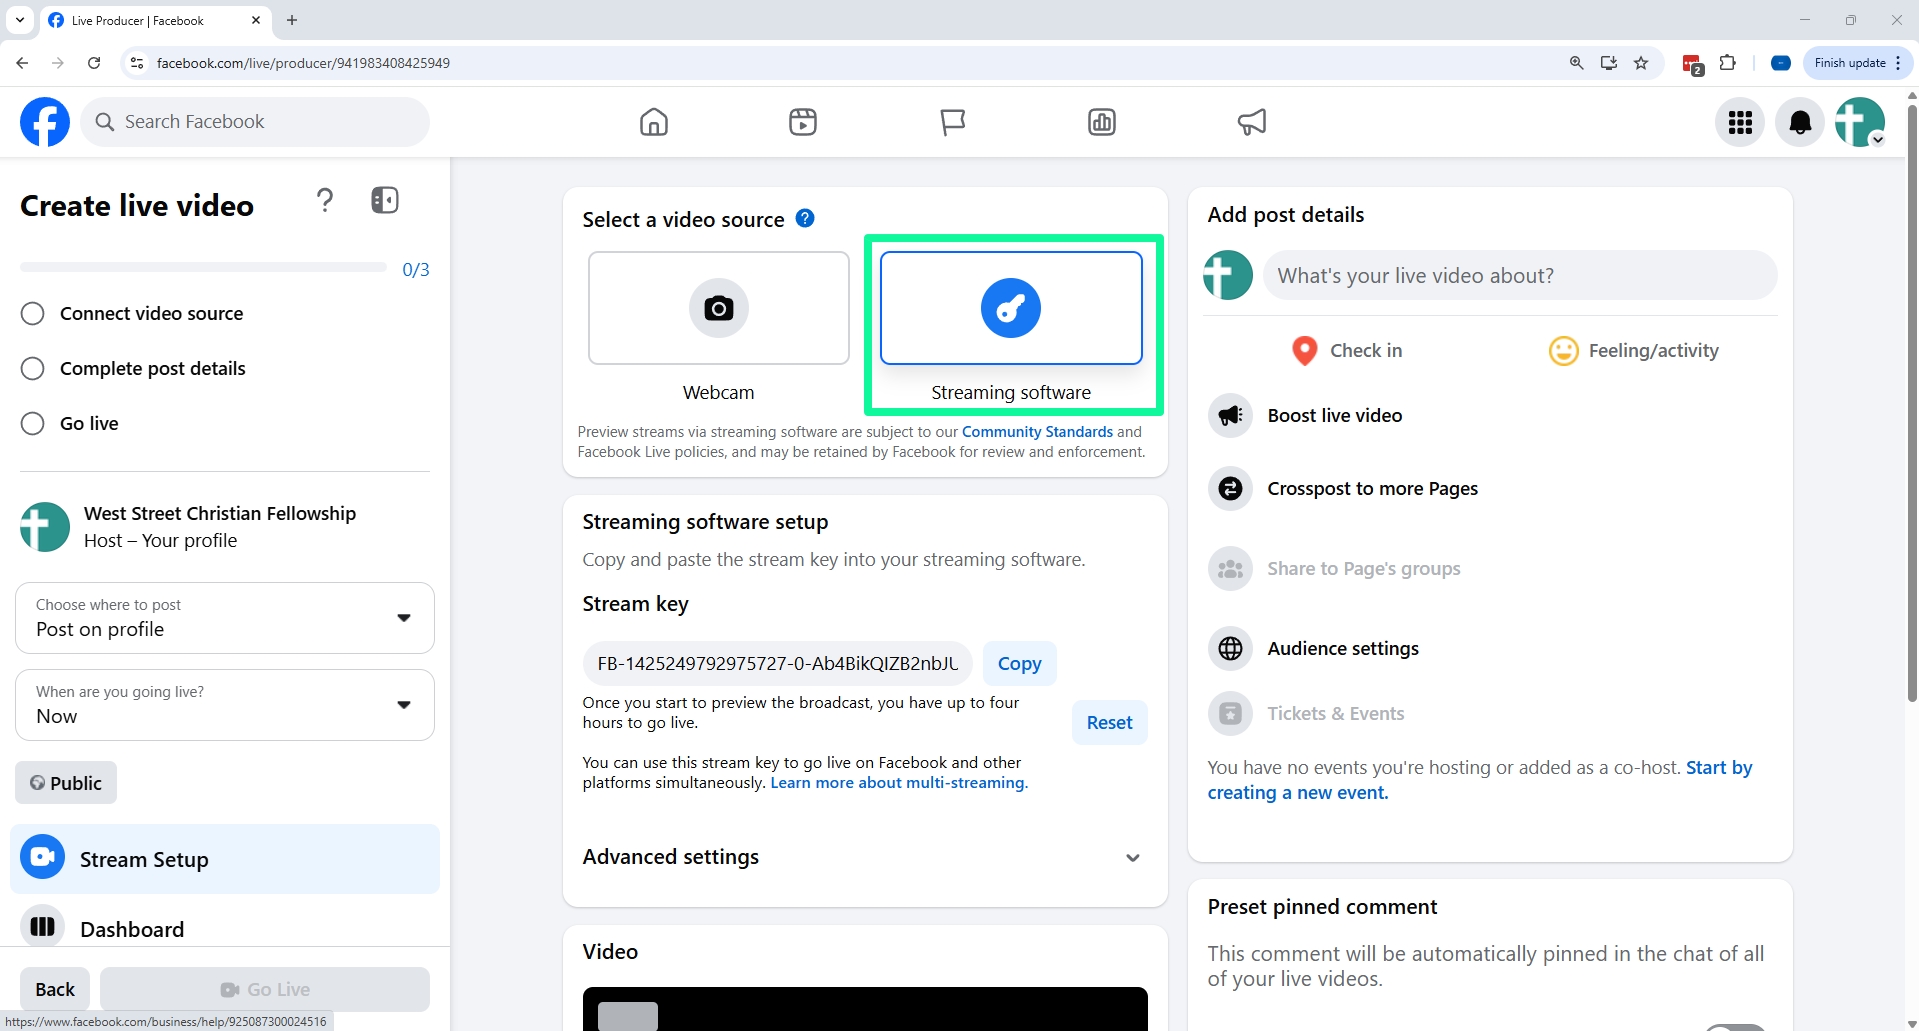1919x1031 pixels.
Task: Click Start by creating a new event link
Action: click(x=1480, y=780)
